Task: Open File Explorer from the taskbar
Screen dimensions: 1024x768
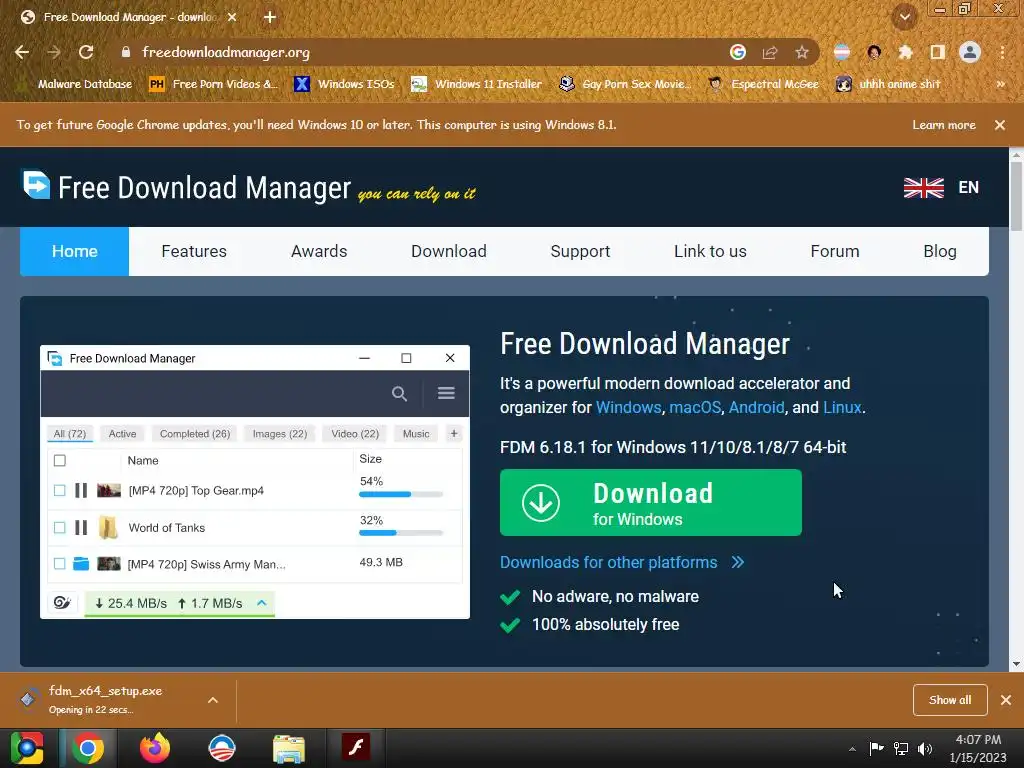Action: pos(289,748)
